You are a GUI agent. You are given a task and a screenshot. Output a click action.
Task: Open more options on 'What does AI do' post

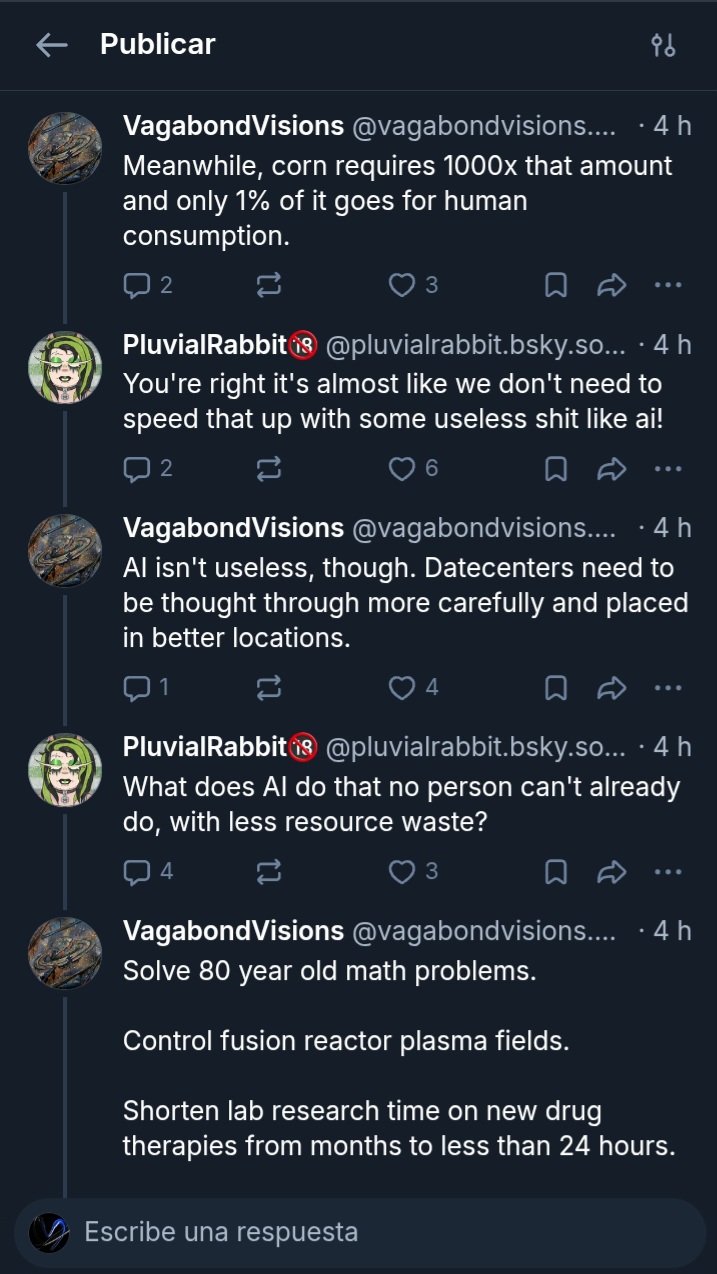click(x=667, y=871)
